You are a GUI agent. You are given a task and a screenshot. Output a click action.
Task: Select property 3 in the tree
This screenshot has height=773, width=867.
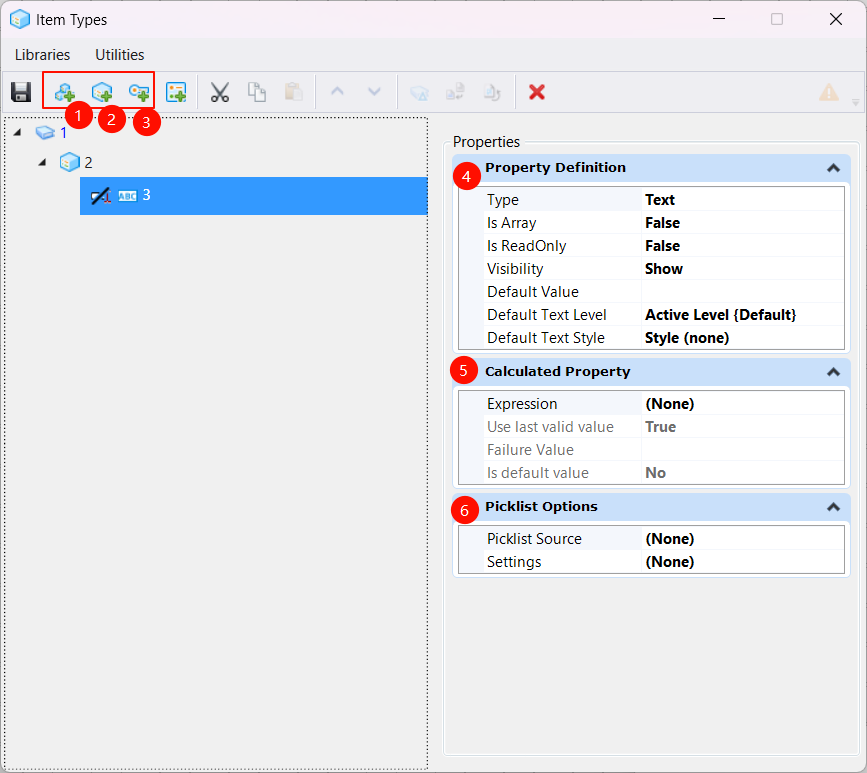146,195
